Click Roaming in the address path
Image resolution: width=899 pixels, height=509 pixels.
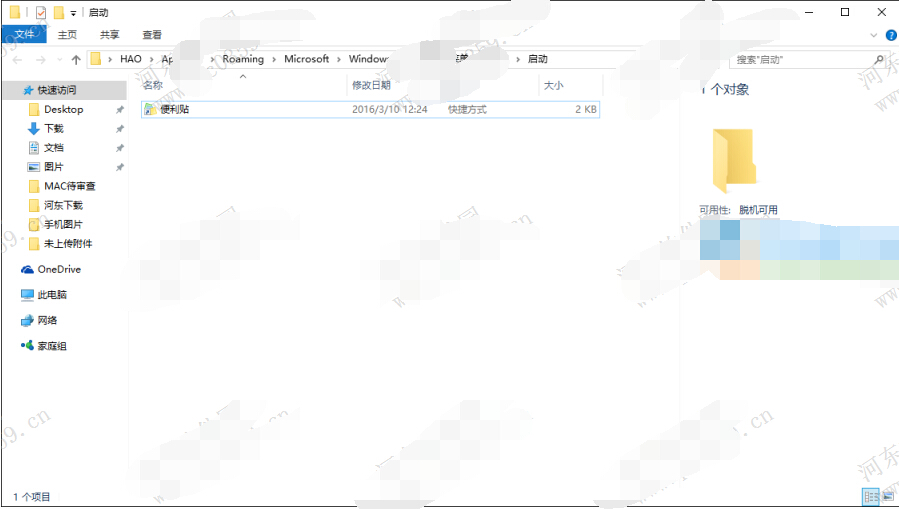(243, 59)
